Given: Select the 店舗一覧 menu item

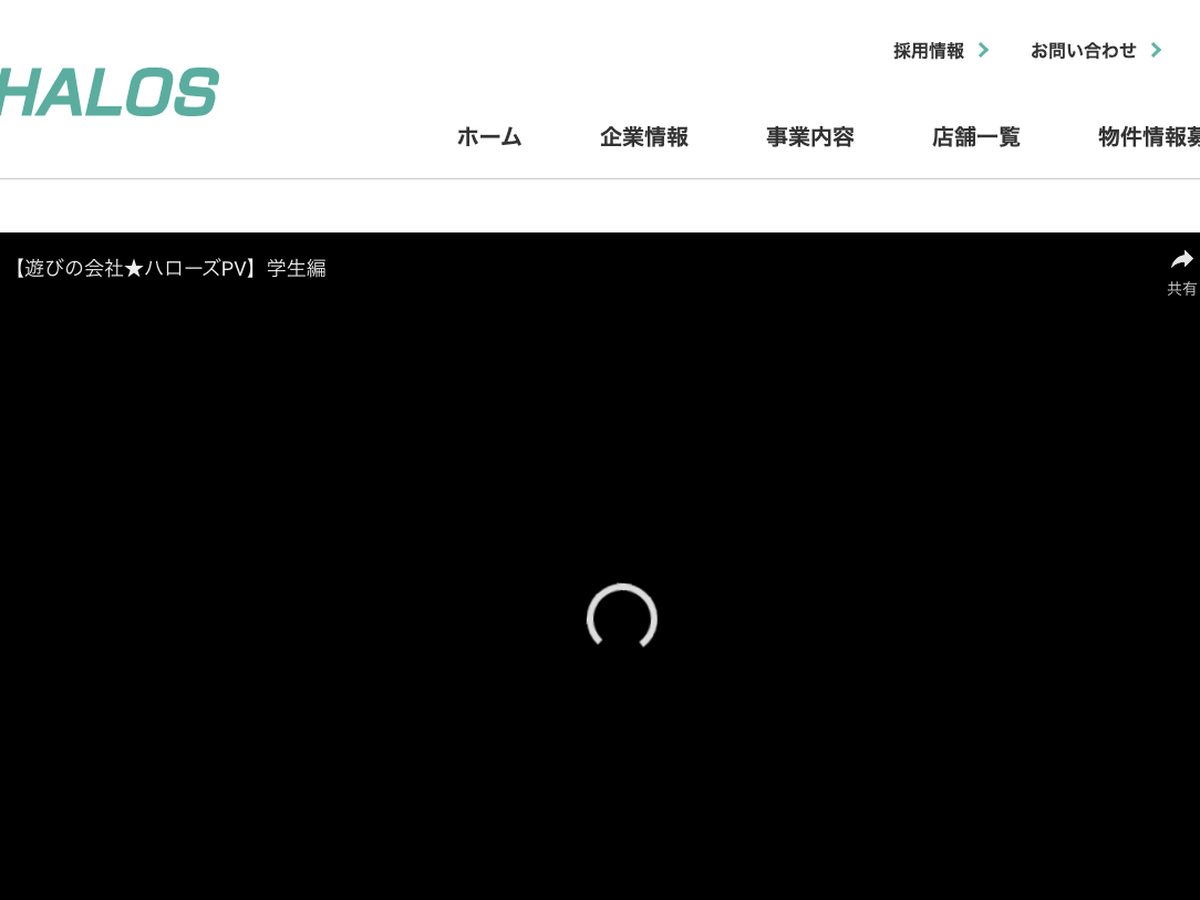Looking at the screenshot, I should coord(976,137).
